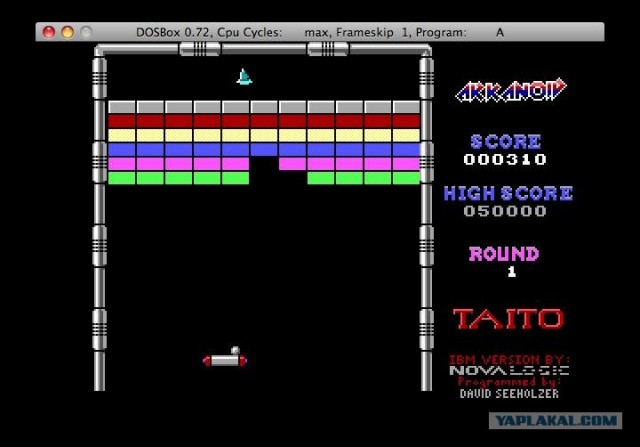
Task: Click the NOVALOGIC logo
Action: pyautogui.click(x=509, y=370)
